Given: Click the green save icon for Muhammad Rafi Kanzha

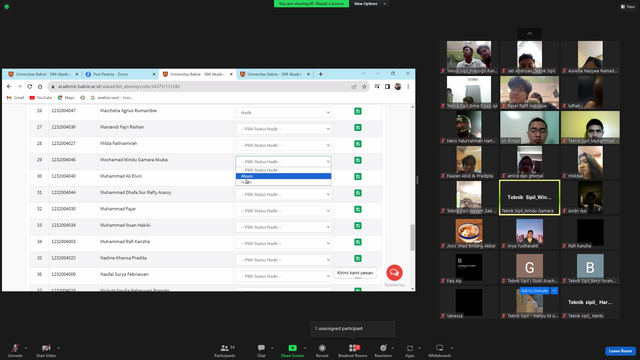Looking at the screenshot, I should (358, 242).
